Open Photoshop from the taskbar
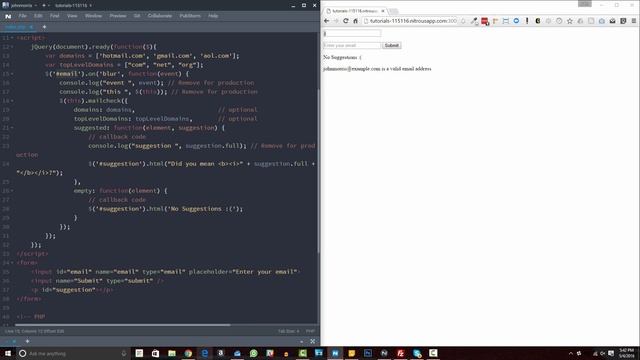Viewport: 640px width, 360px height. (x=368, y=353)
